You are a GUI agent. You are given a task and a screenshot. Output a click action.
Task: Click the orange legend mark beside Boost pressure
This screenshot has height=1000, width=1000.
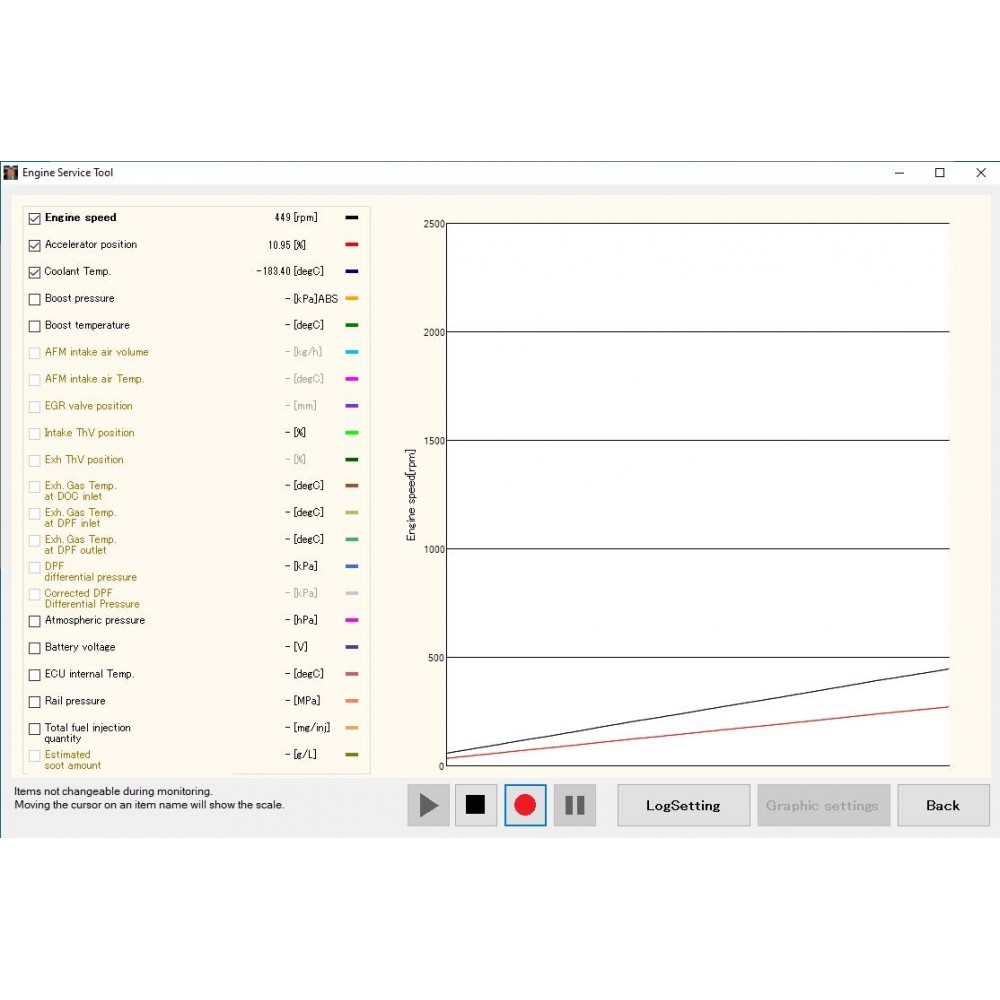point(350,298)
